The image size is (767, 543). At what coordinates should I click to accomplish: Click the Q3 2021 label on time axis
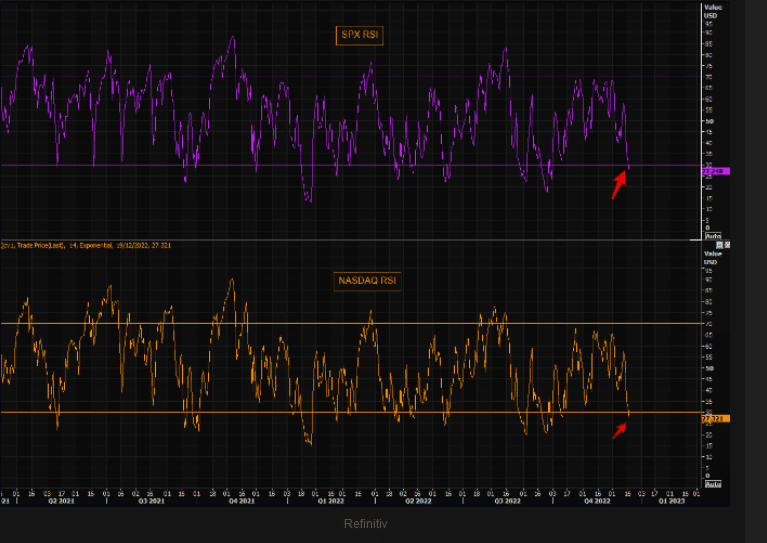point(153,502)
